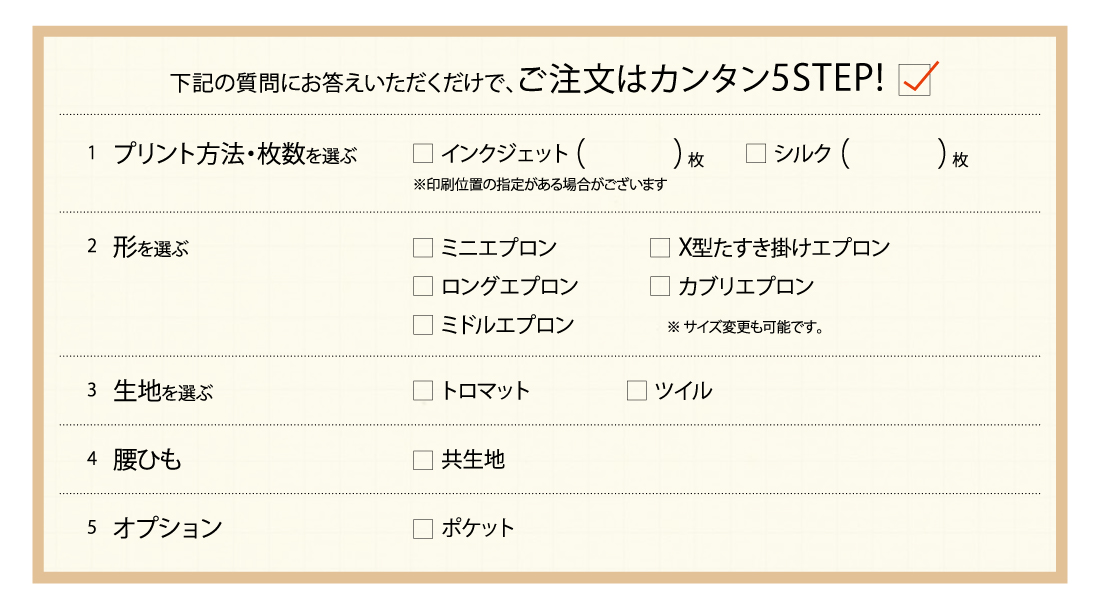
Task: Click the 形を選ぶ step heading
Action: coord(151,248)
